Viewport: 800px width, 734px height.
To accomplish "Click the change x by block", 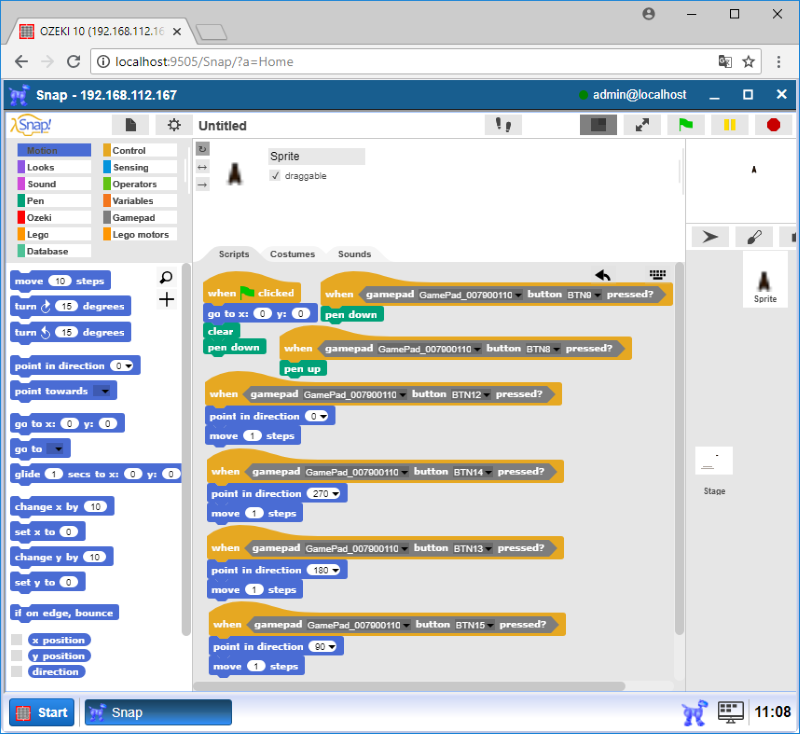I will tap(62, 507).
